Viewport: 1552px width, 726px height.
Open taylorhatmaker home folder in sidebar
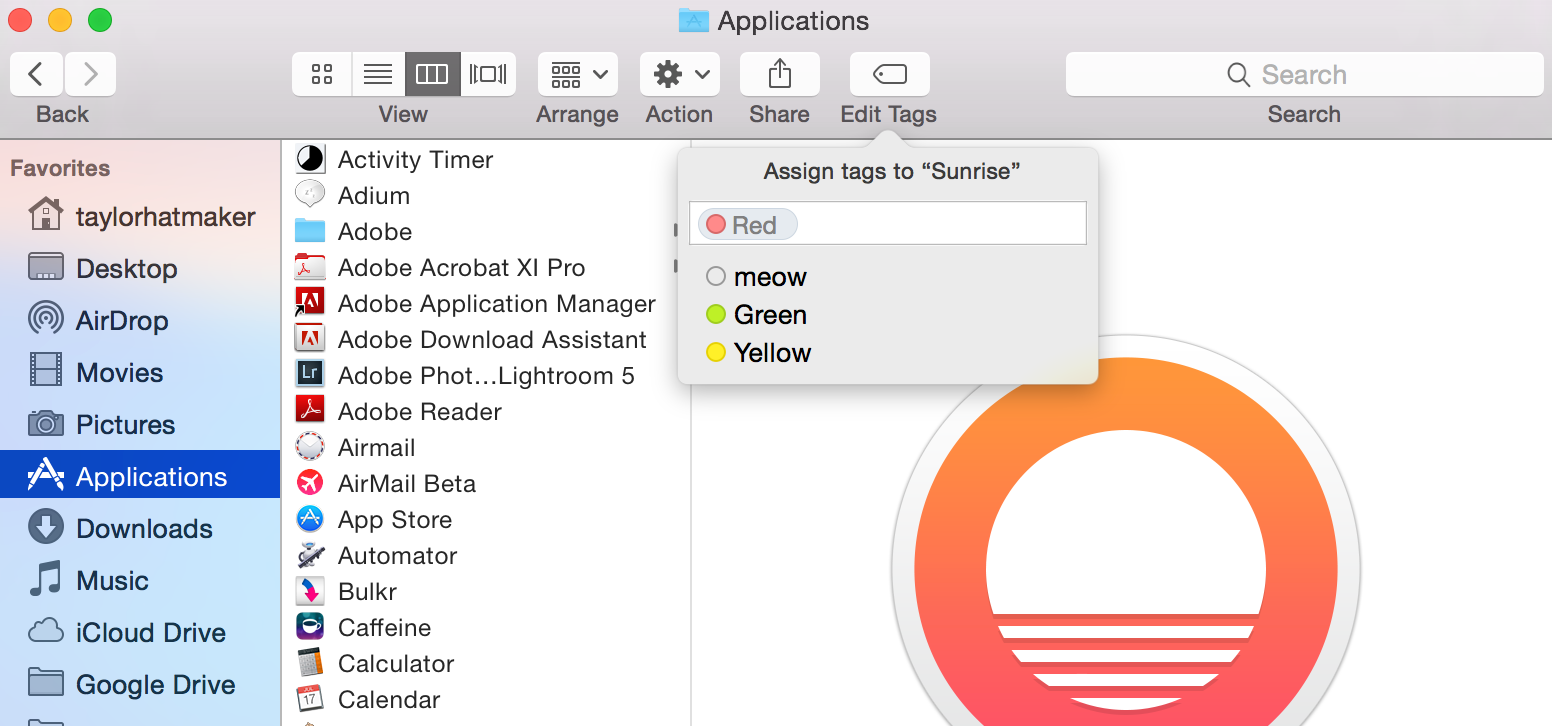(141, 216)
